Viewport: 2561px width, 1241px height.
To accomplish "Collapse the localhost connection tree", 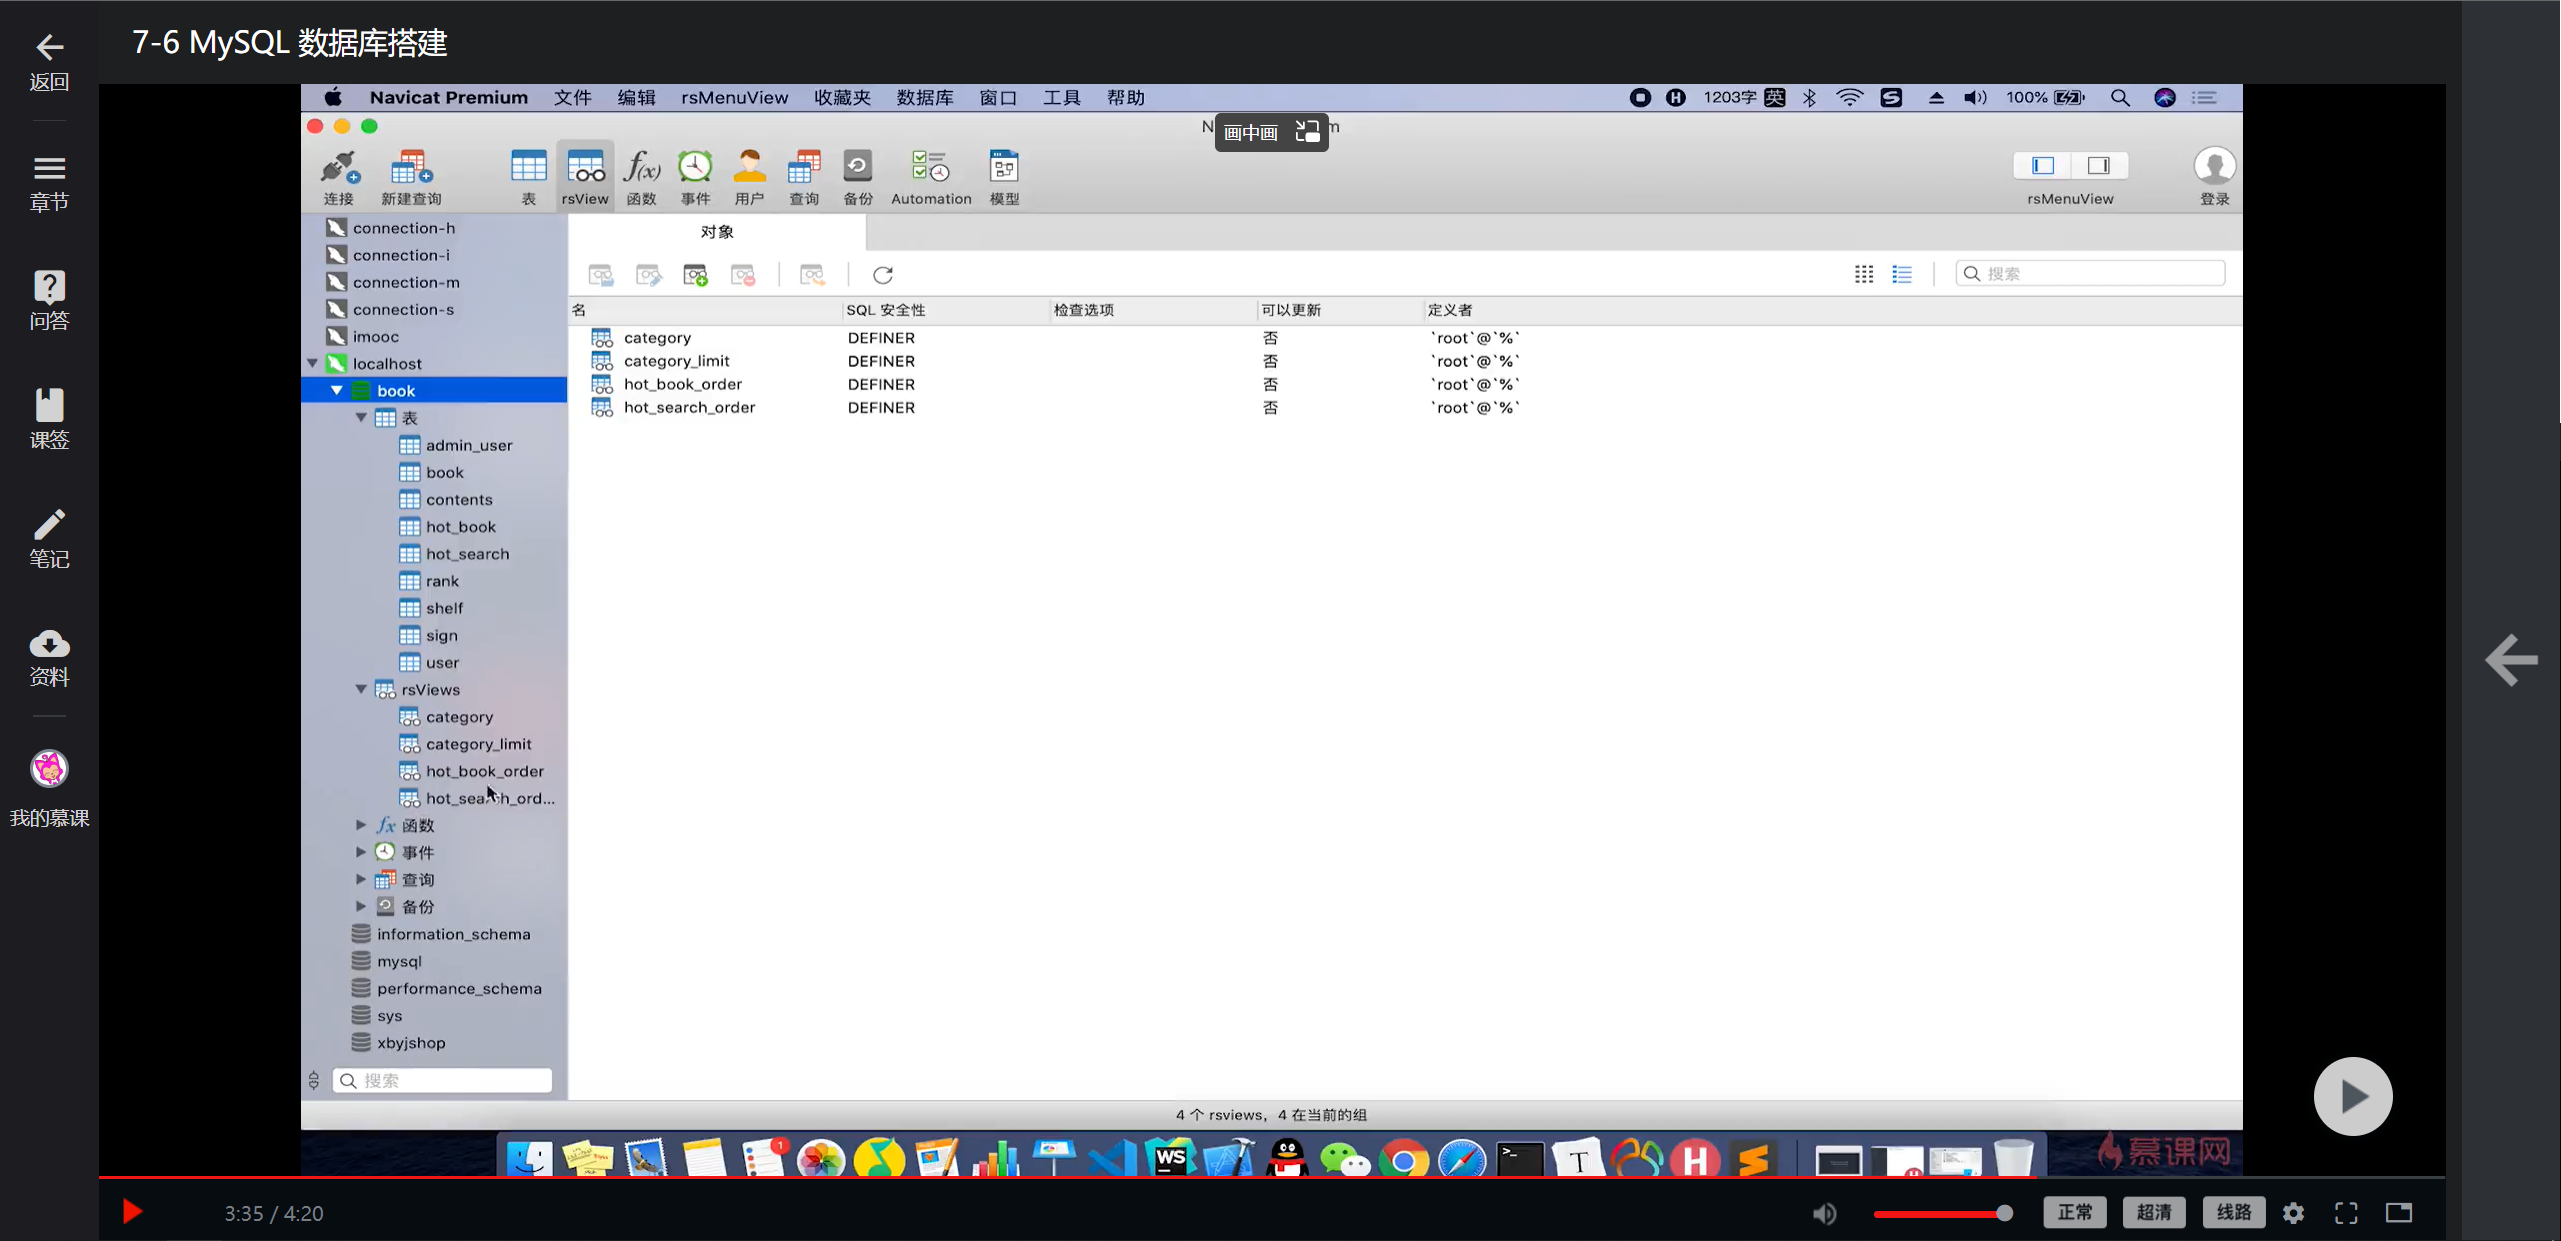I will pyautogui.click(x=312, y=363).
